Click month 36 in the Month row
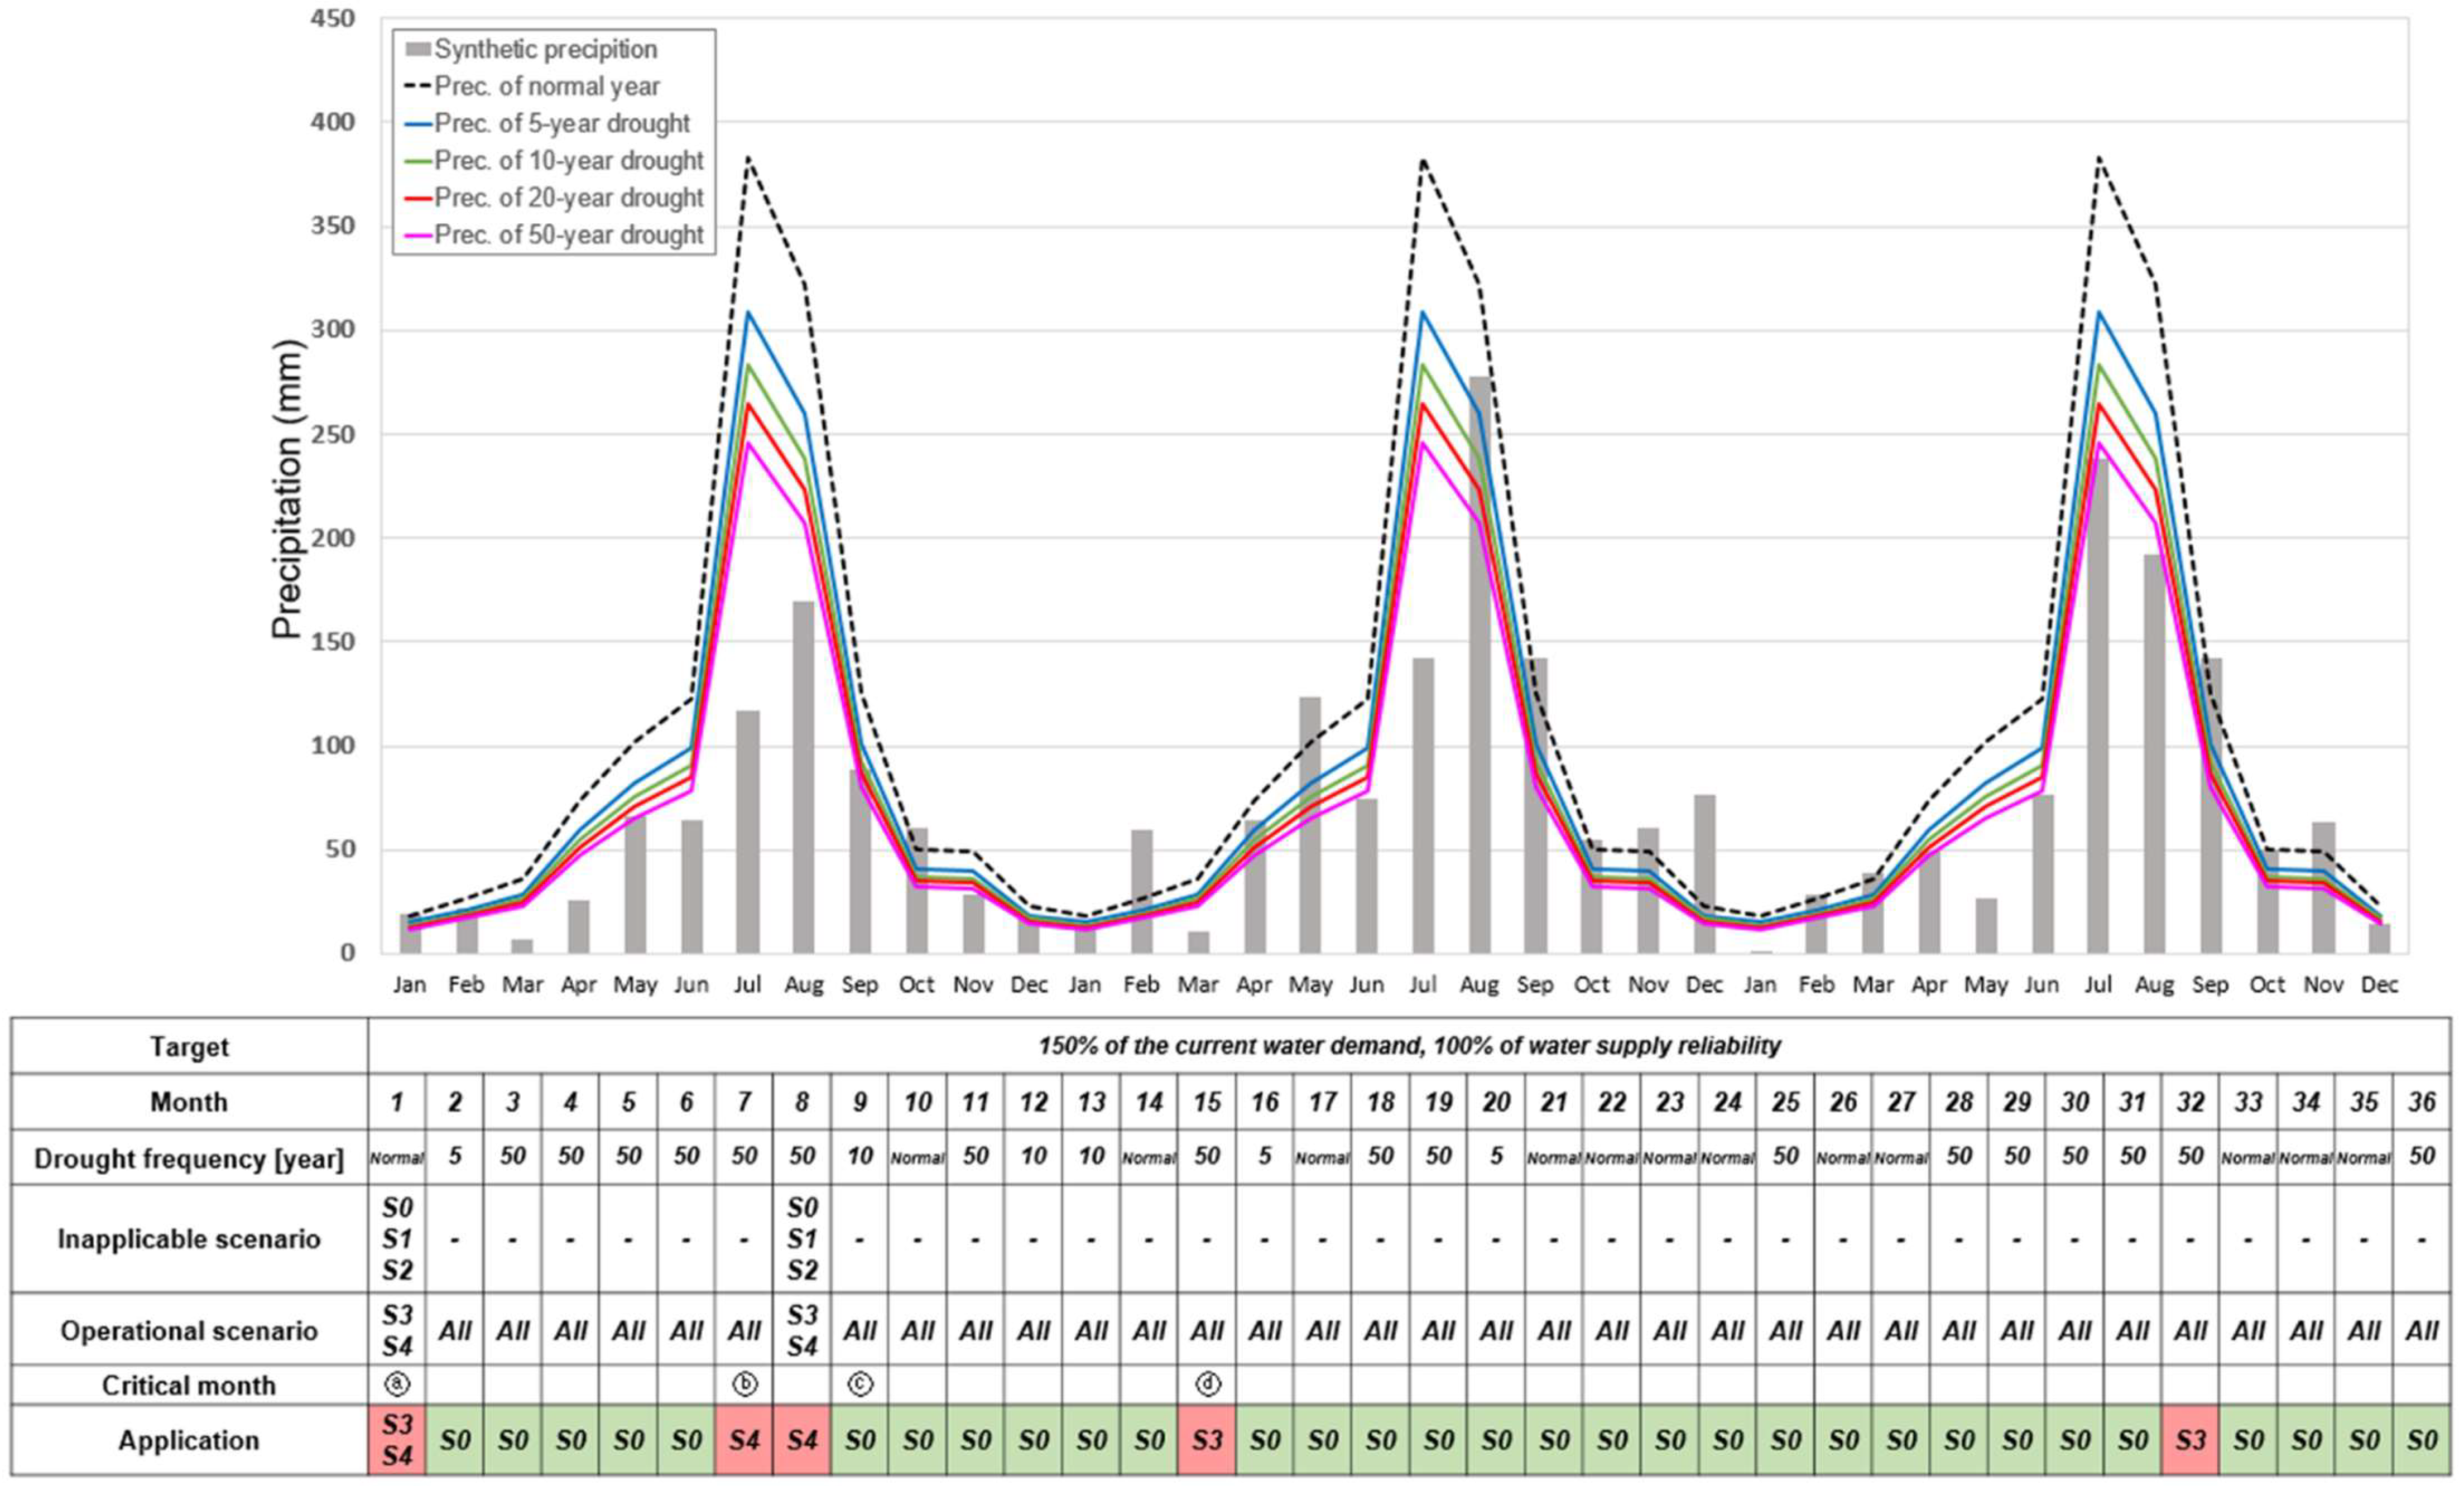The height and width of the screenshot is (1486, 2464). [2421, 1102]
